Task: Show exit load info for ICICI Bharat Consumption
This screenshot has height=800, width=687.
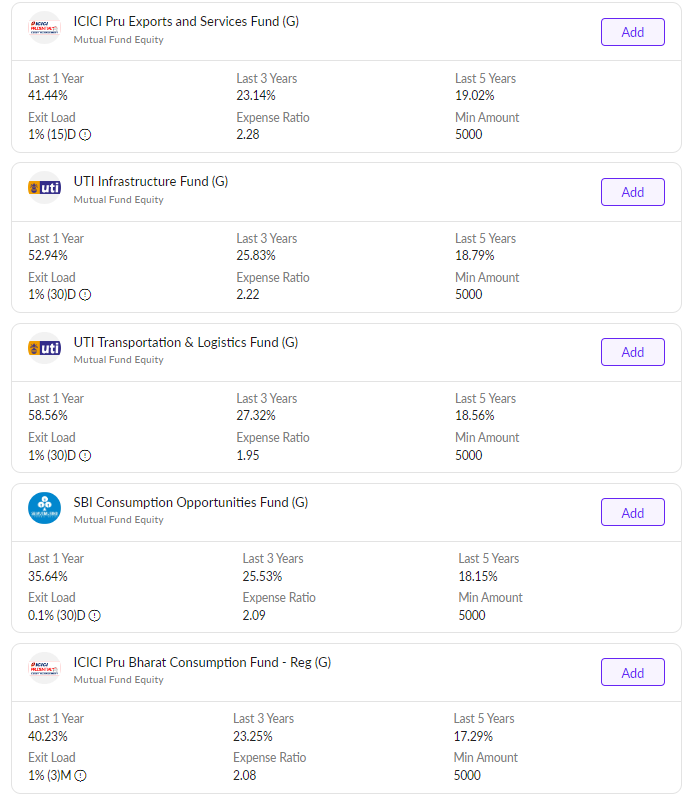Action: pyautogui.click(x=80, y=775)
